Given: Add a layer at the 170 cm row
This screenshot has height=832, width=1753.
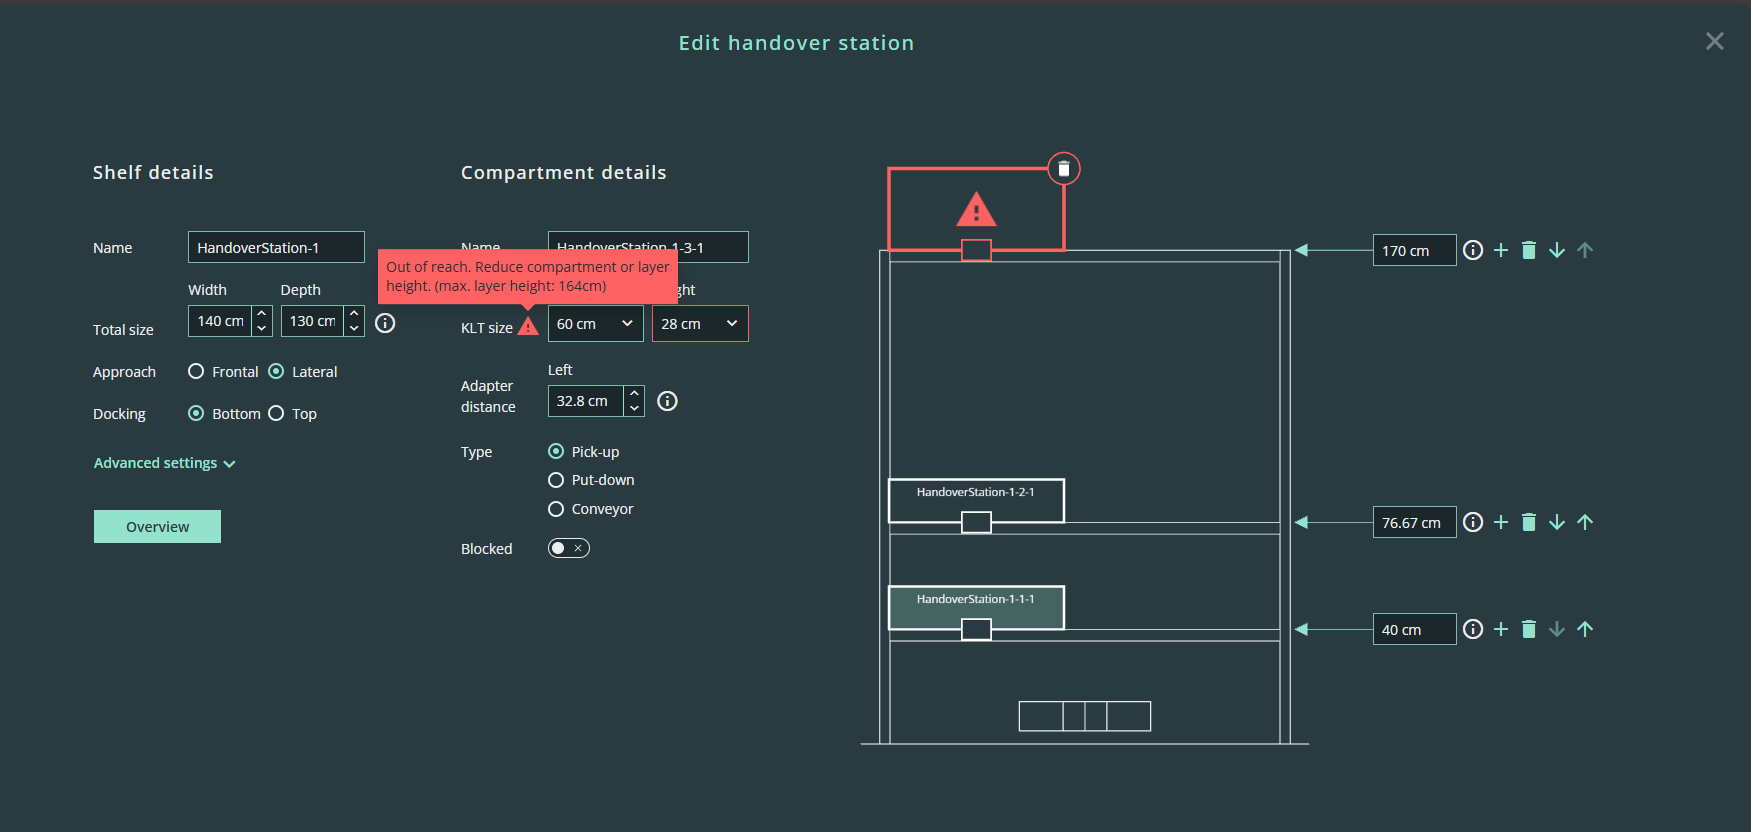Looking at the screenshot, I should [x=1500, y=250].
